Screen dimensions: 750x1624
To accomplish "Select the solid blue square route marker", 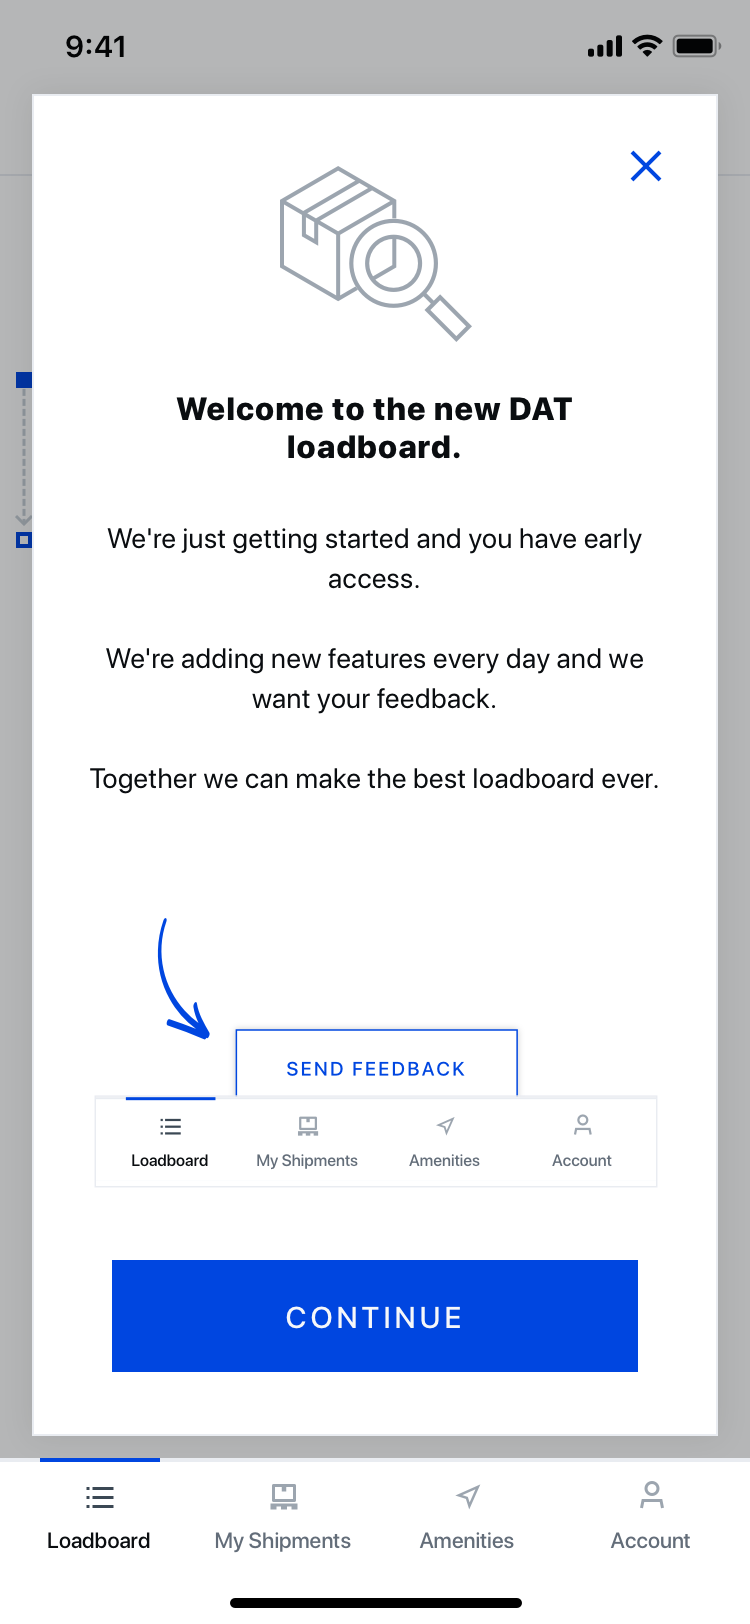I will click(x=24, y=380).
